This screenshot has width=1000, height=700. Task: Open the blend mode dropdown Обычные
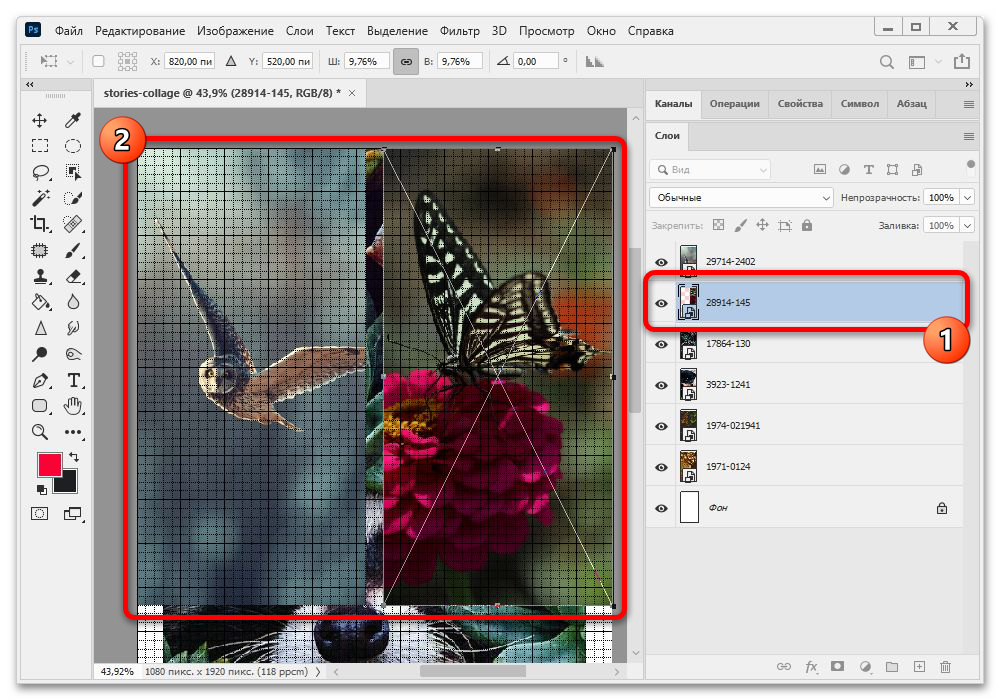pyautogui.click(x=740, y=198)
